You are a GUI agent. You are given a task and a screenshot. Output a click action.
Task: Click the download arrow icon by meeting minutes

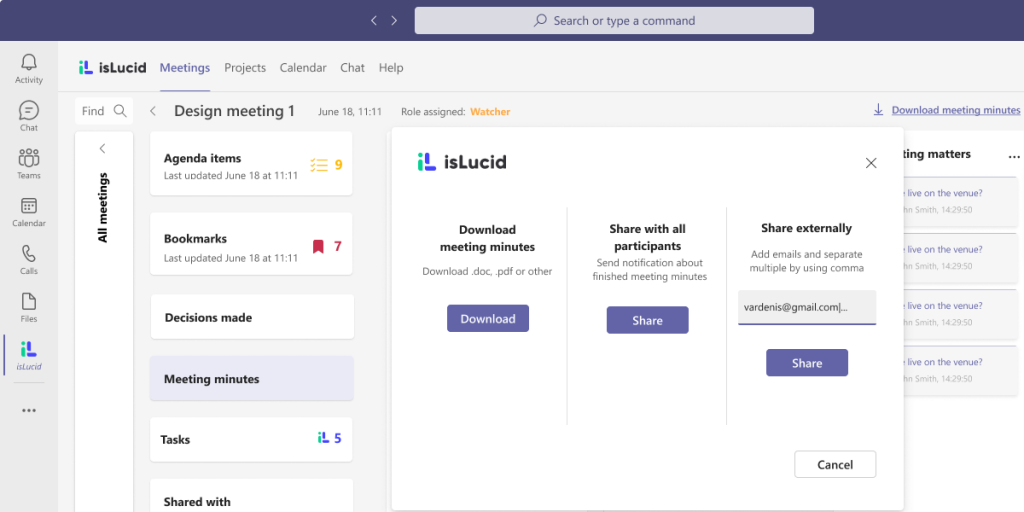878,110
